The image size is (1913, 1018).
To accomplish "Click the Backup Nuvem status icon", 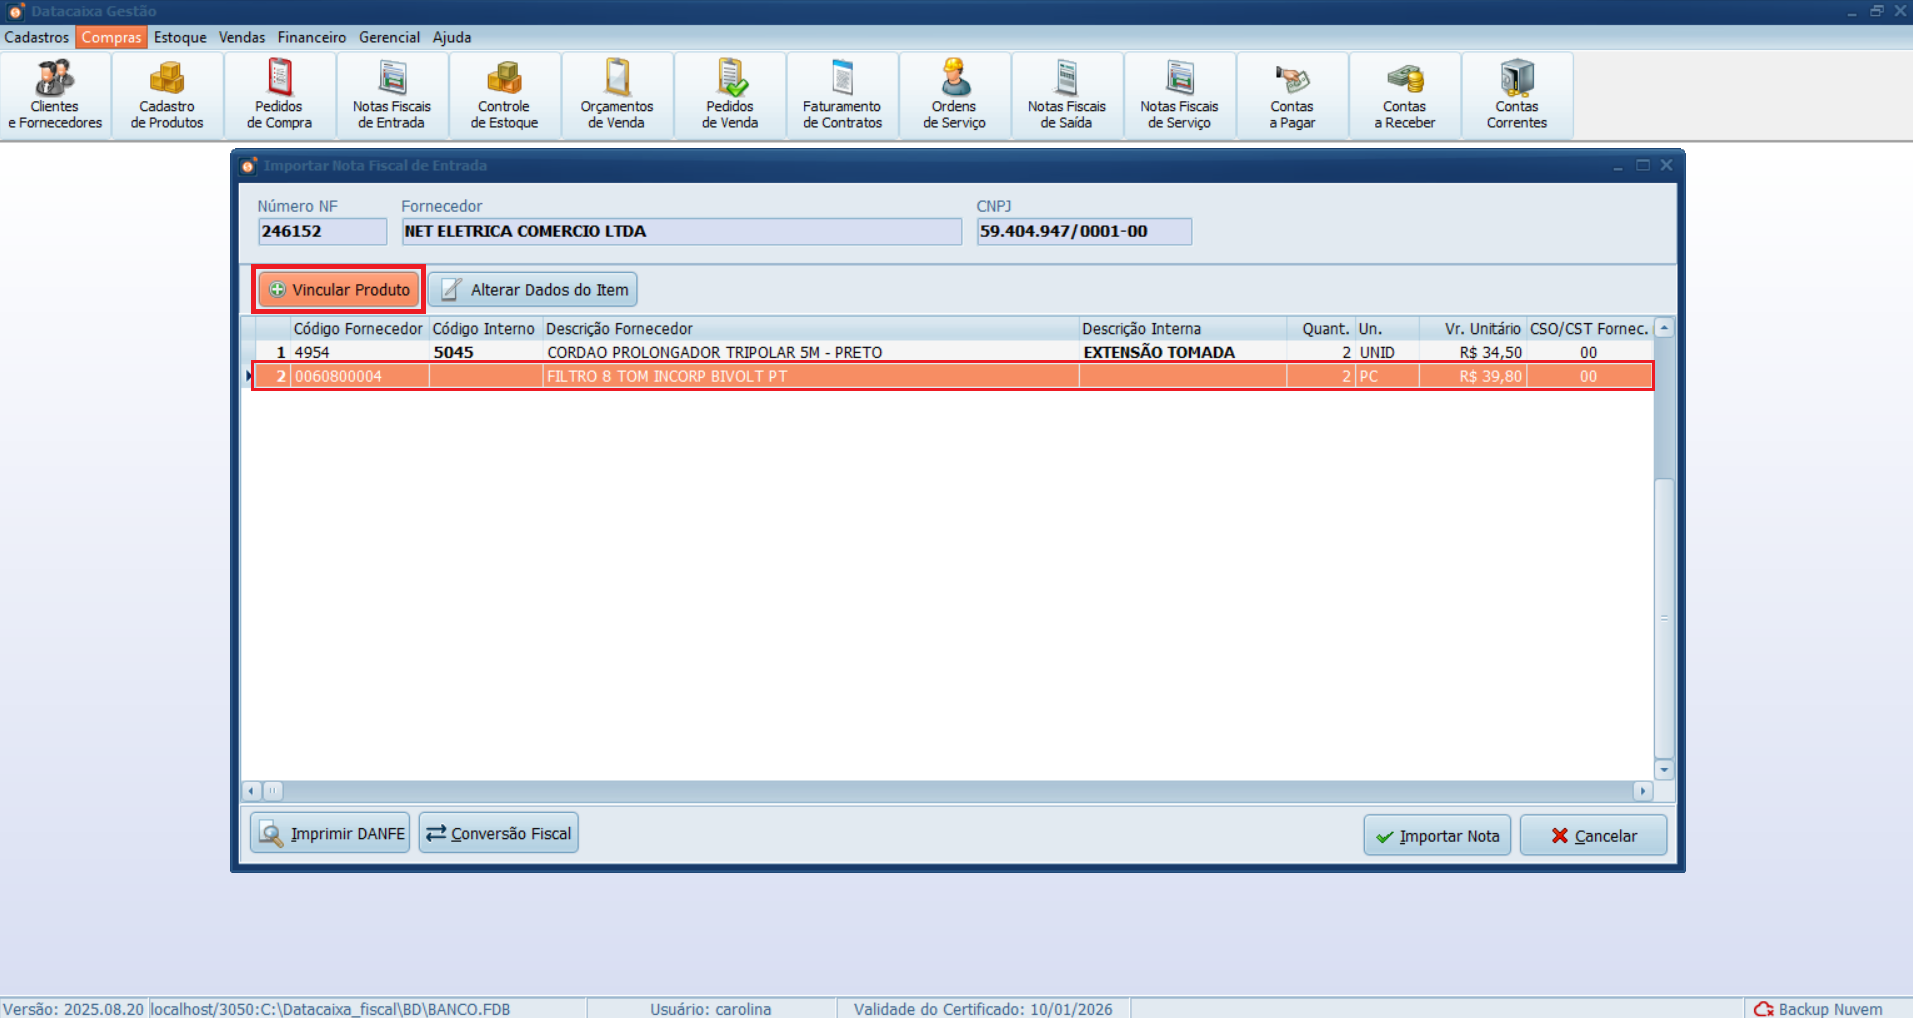I will point(1763,1008).
